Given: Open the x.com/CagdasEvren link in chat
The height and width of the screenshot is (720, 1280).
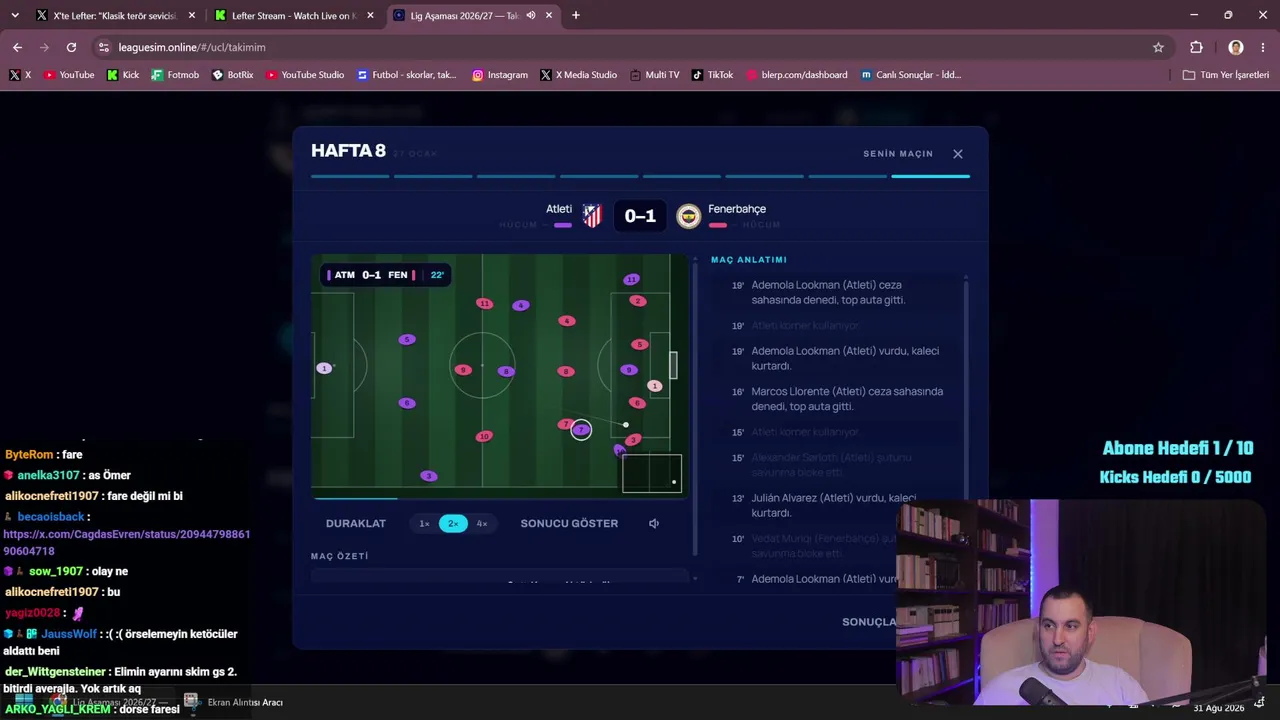Looking at the screenshot, I should pos(127,543).
